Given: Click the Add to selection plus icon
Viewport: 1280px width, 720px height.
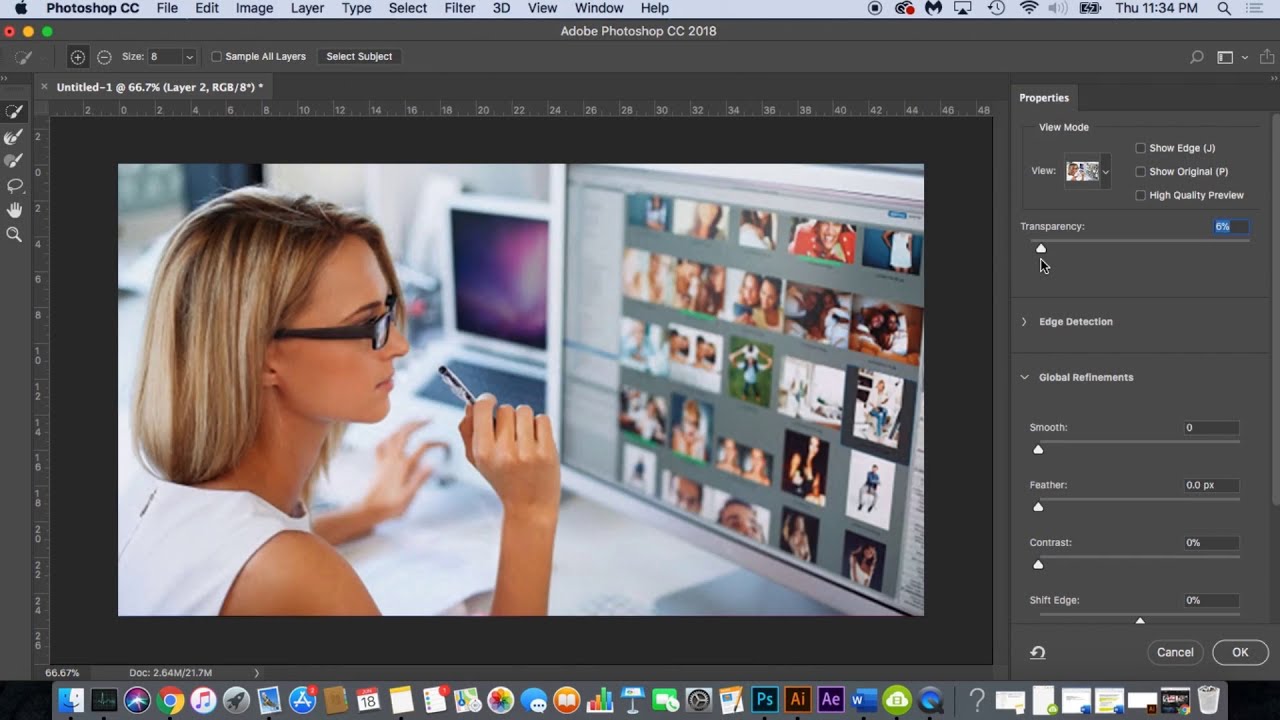Looking at the screenshot, I should (x=78, y=57).
